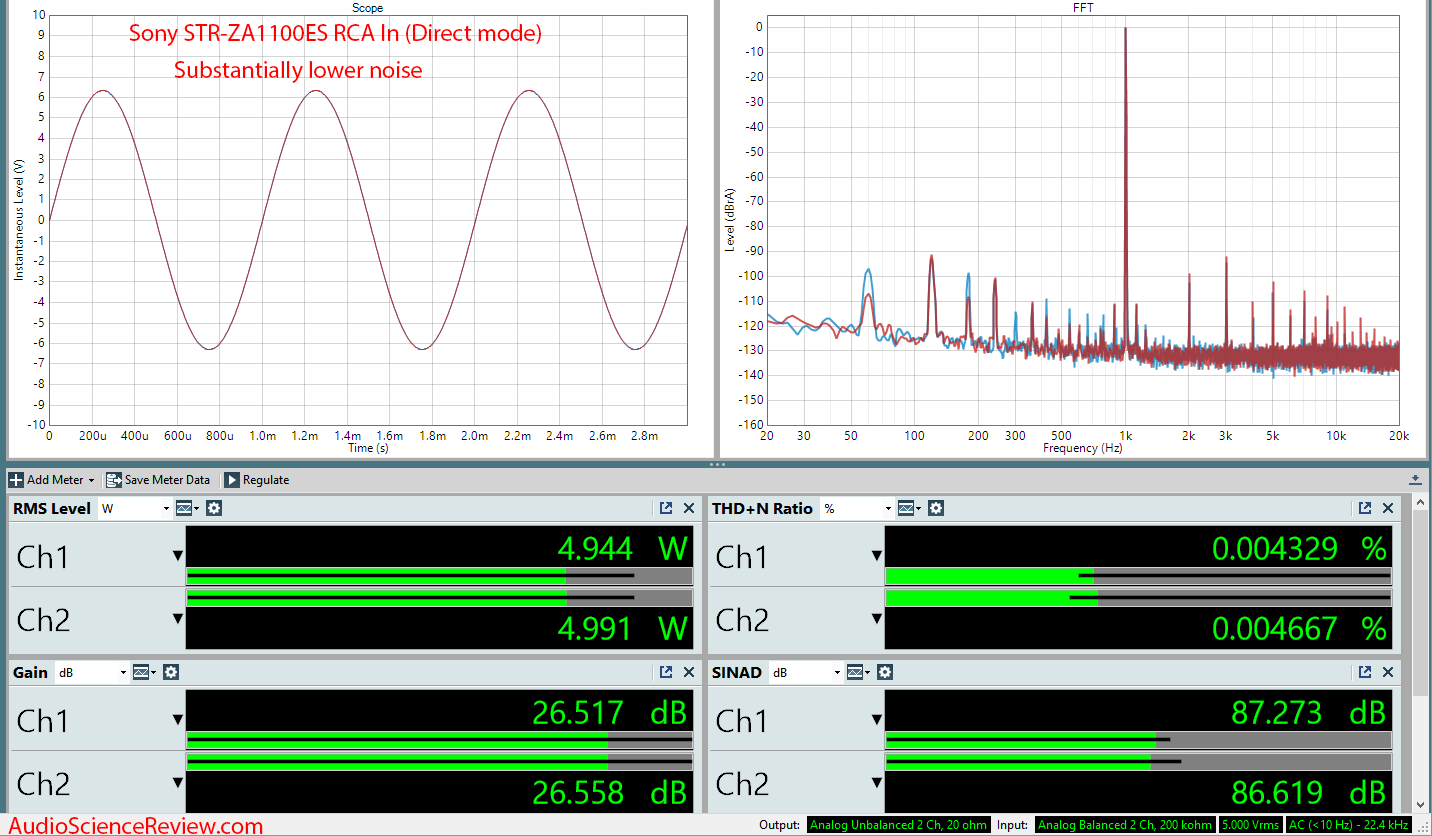Click the RMS Level Ch2 reading '4.991 W'
The height and width of the screenshot is (836, 1432).
coord(622,628)
